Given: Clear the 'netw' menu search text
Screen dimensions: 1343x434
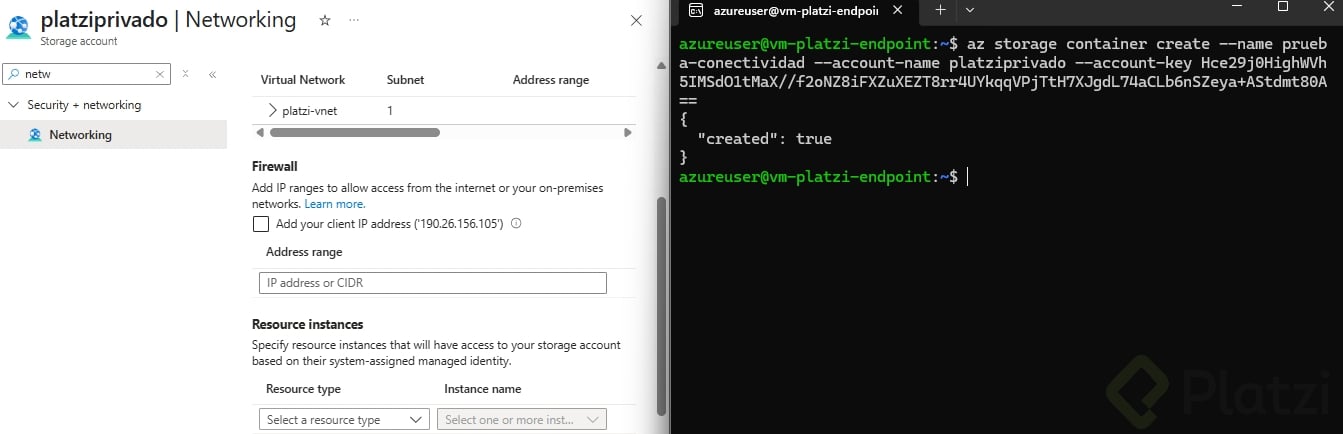Looking at the screenshot, I should tap(160, 74).
